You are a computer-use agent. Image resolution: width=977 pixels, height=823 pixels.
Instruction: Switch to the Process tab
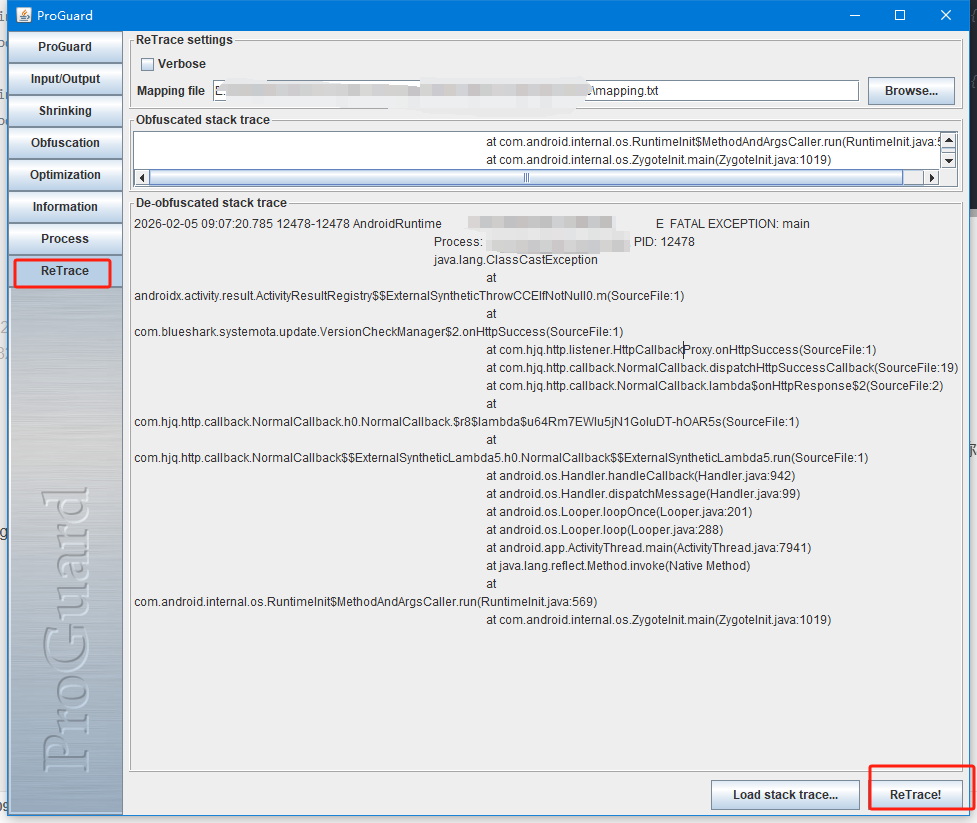pyautogui.click(x=65, y=239)
